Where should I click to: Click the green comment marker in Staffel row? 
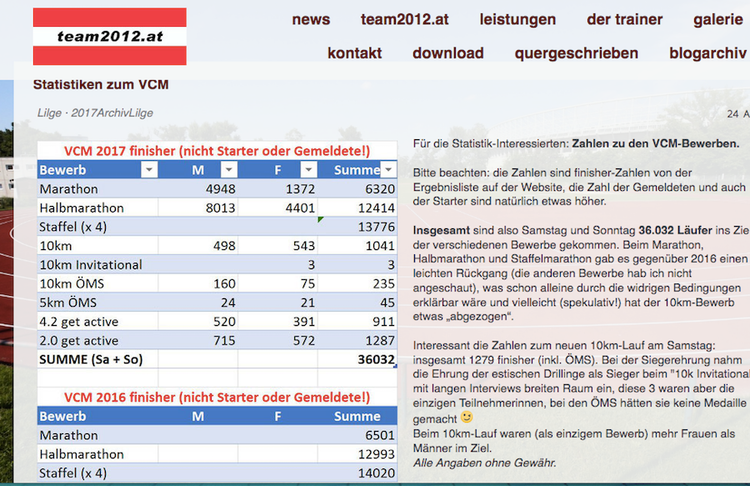coord(320,219)
